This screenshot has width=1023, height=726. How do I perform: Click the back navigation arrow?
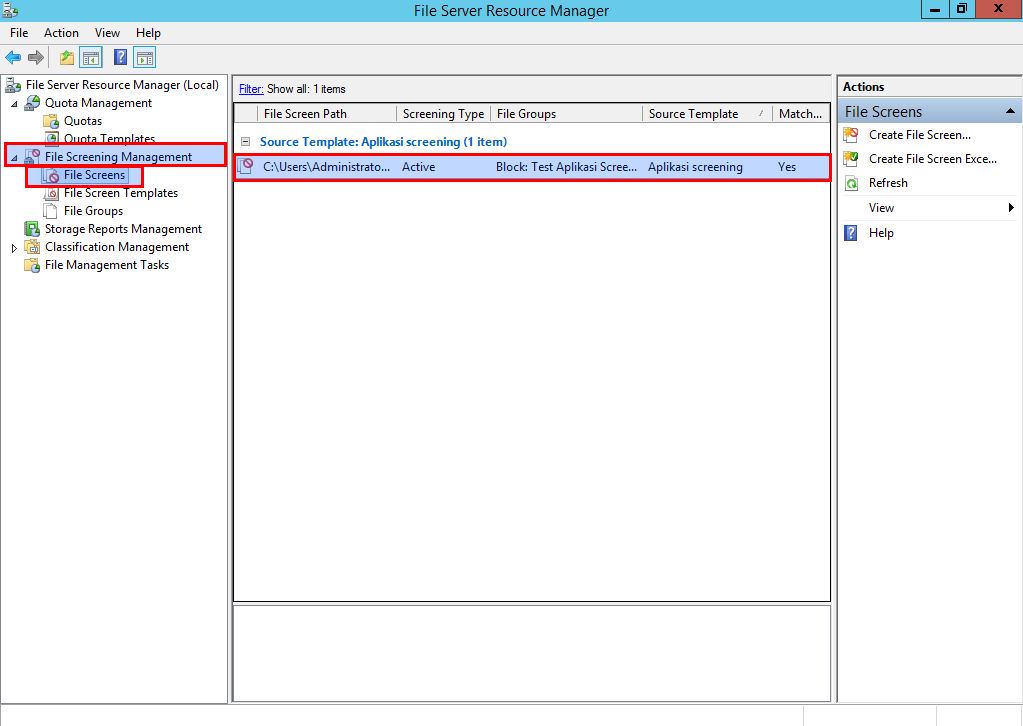pyautogui.click(x=12, y=57)
